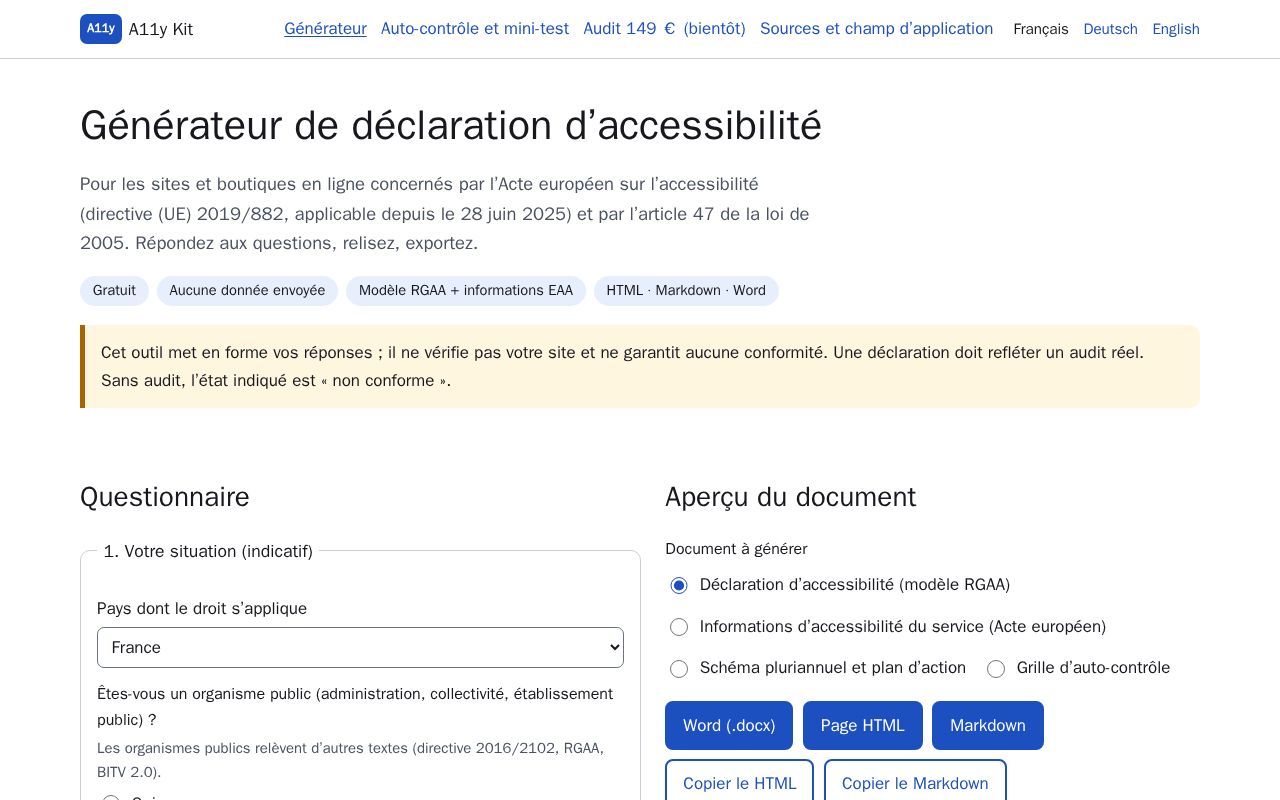Click the Aucune donnée envoyée badge
Image resolution: width=1280 pixels, height=800 pixels.
click(247, 291)
